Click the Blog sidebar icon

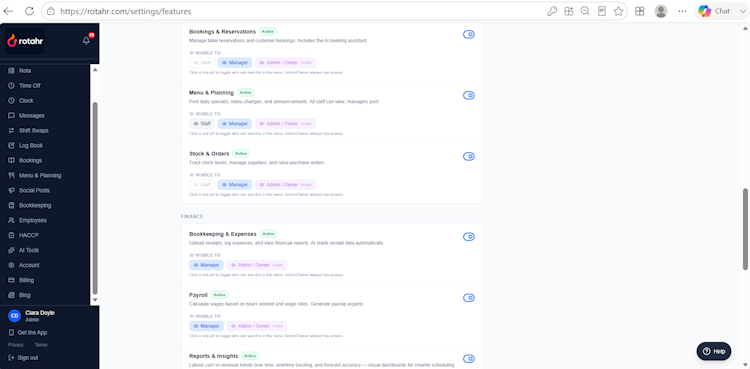(11, 295)
